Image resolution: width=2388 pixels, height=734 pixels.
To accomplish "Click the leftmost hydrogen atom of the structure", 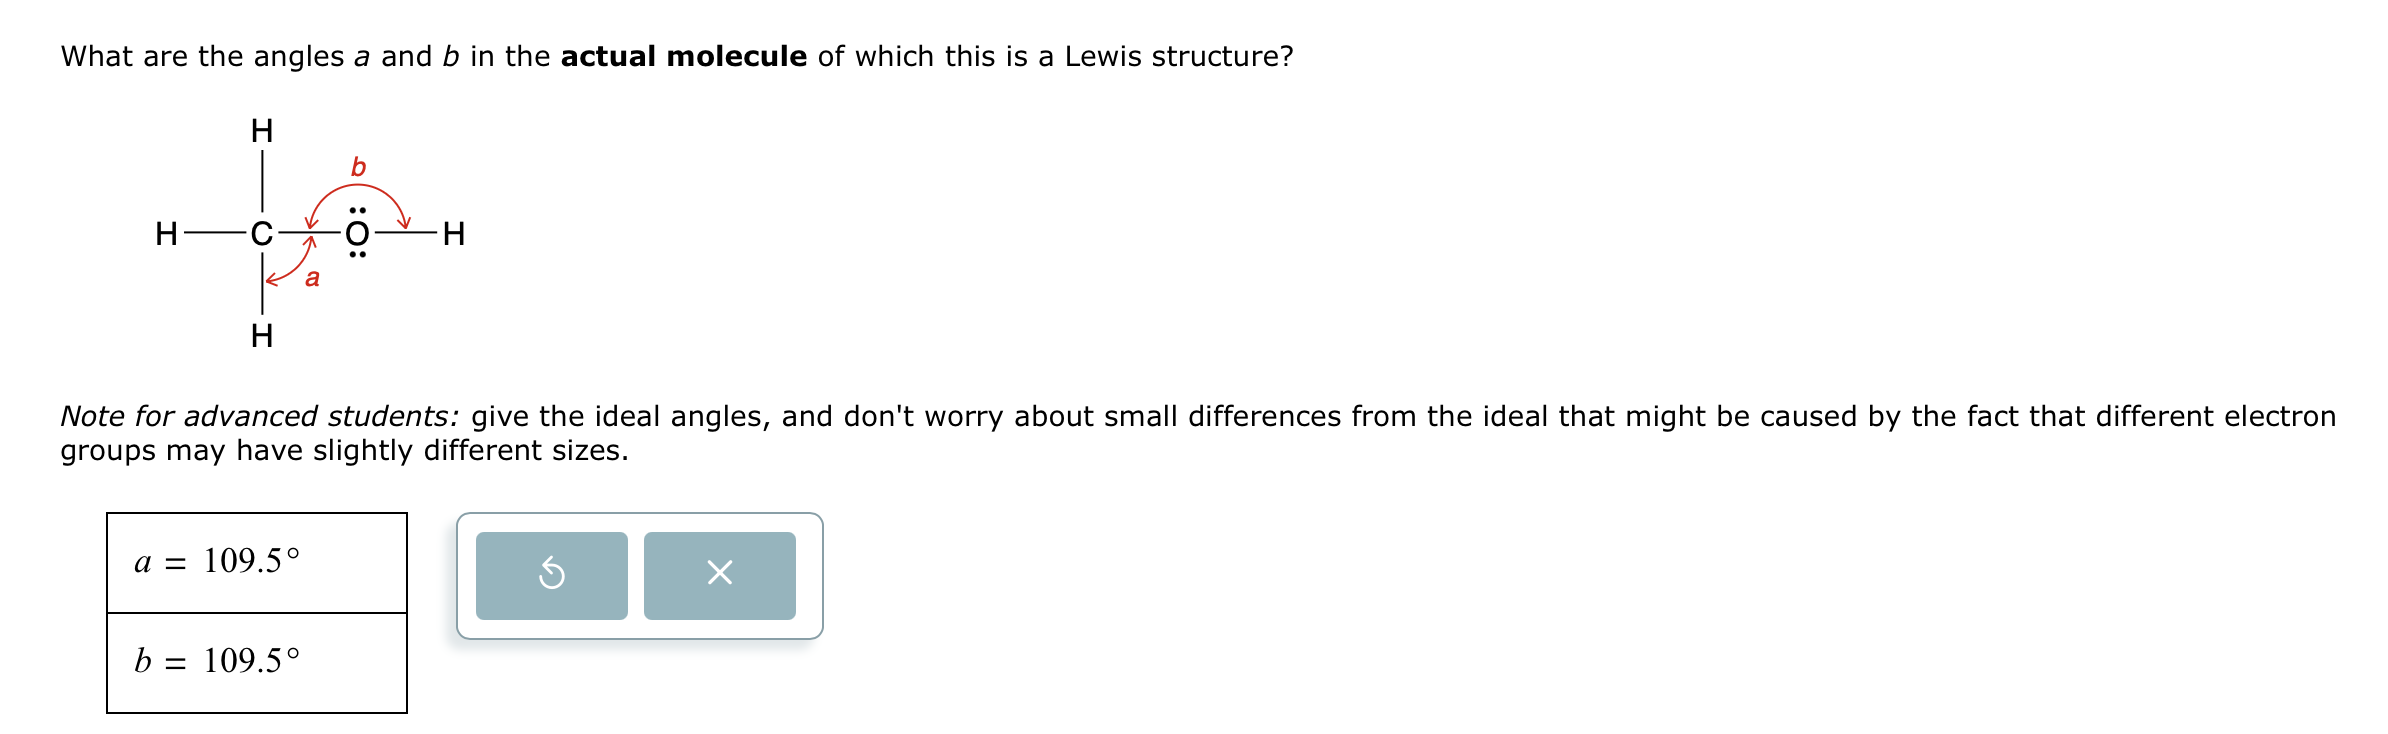I will coord(166,234).
